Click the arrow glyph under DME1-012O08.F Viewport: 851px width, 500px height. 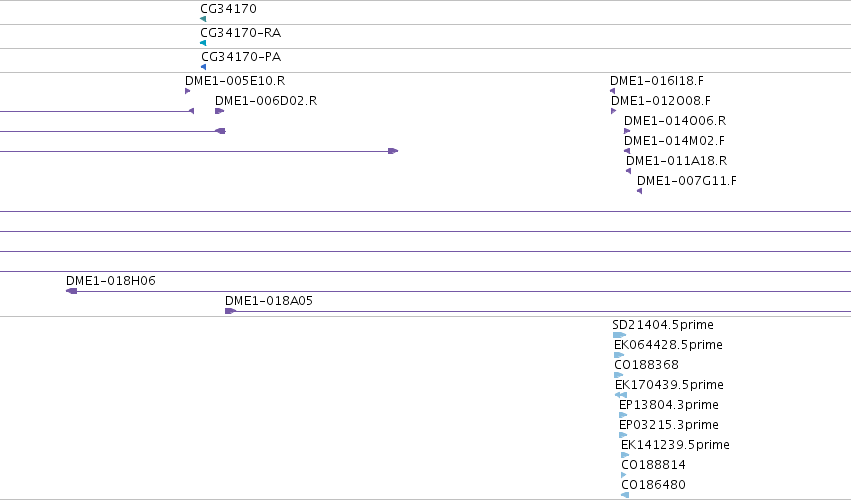[613, 111]
